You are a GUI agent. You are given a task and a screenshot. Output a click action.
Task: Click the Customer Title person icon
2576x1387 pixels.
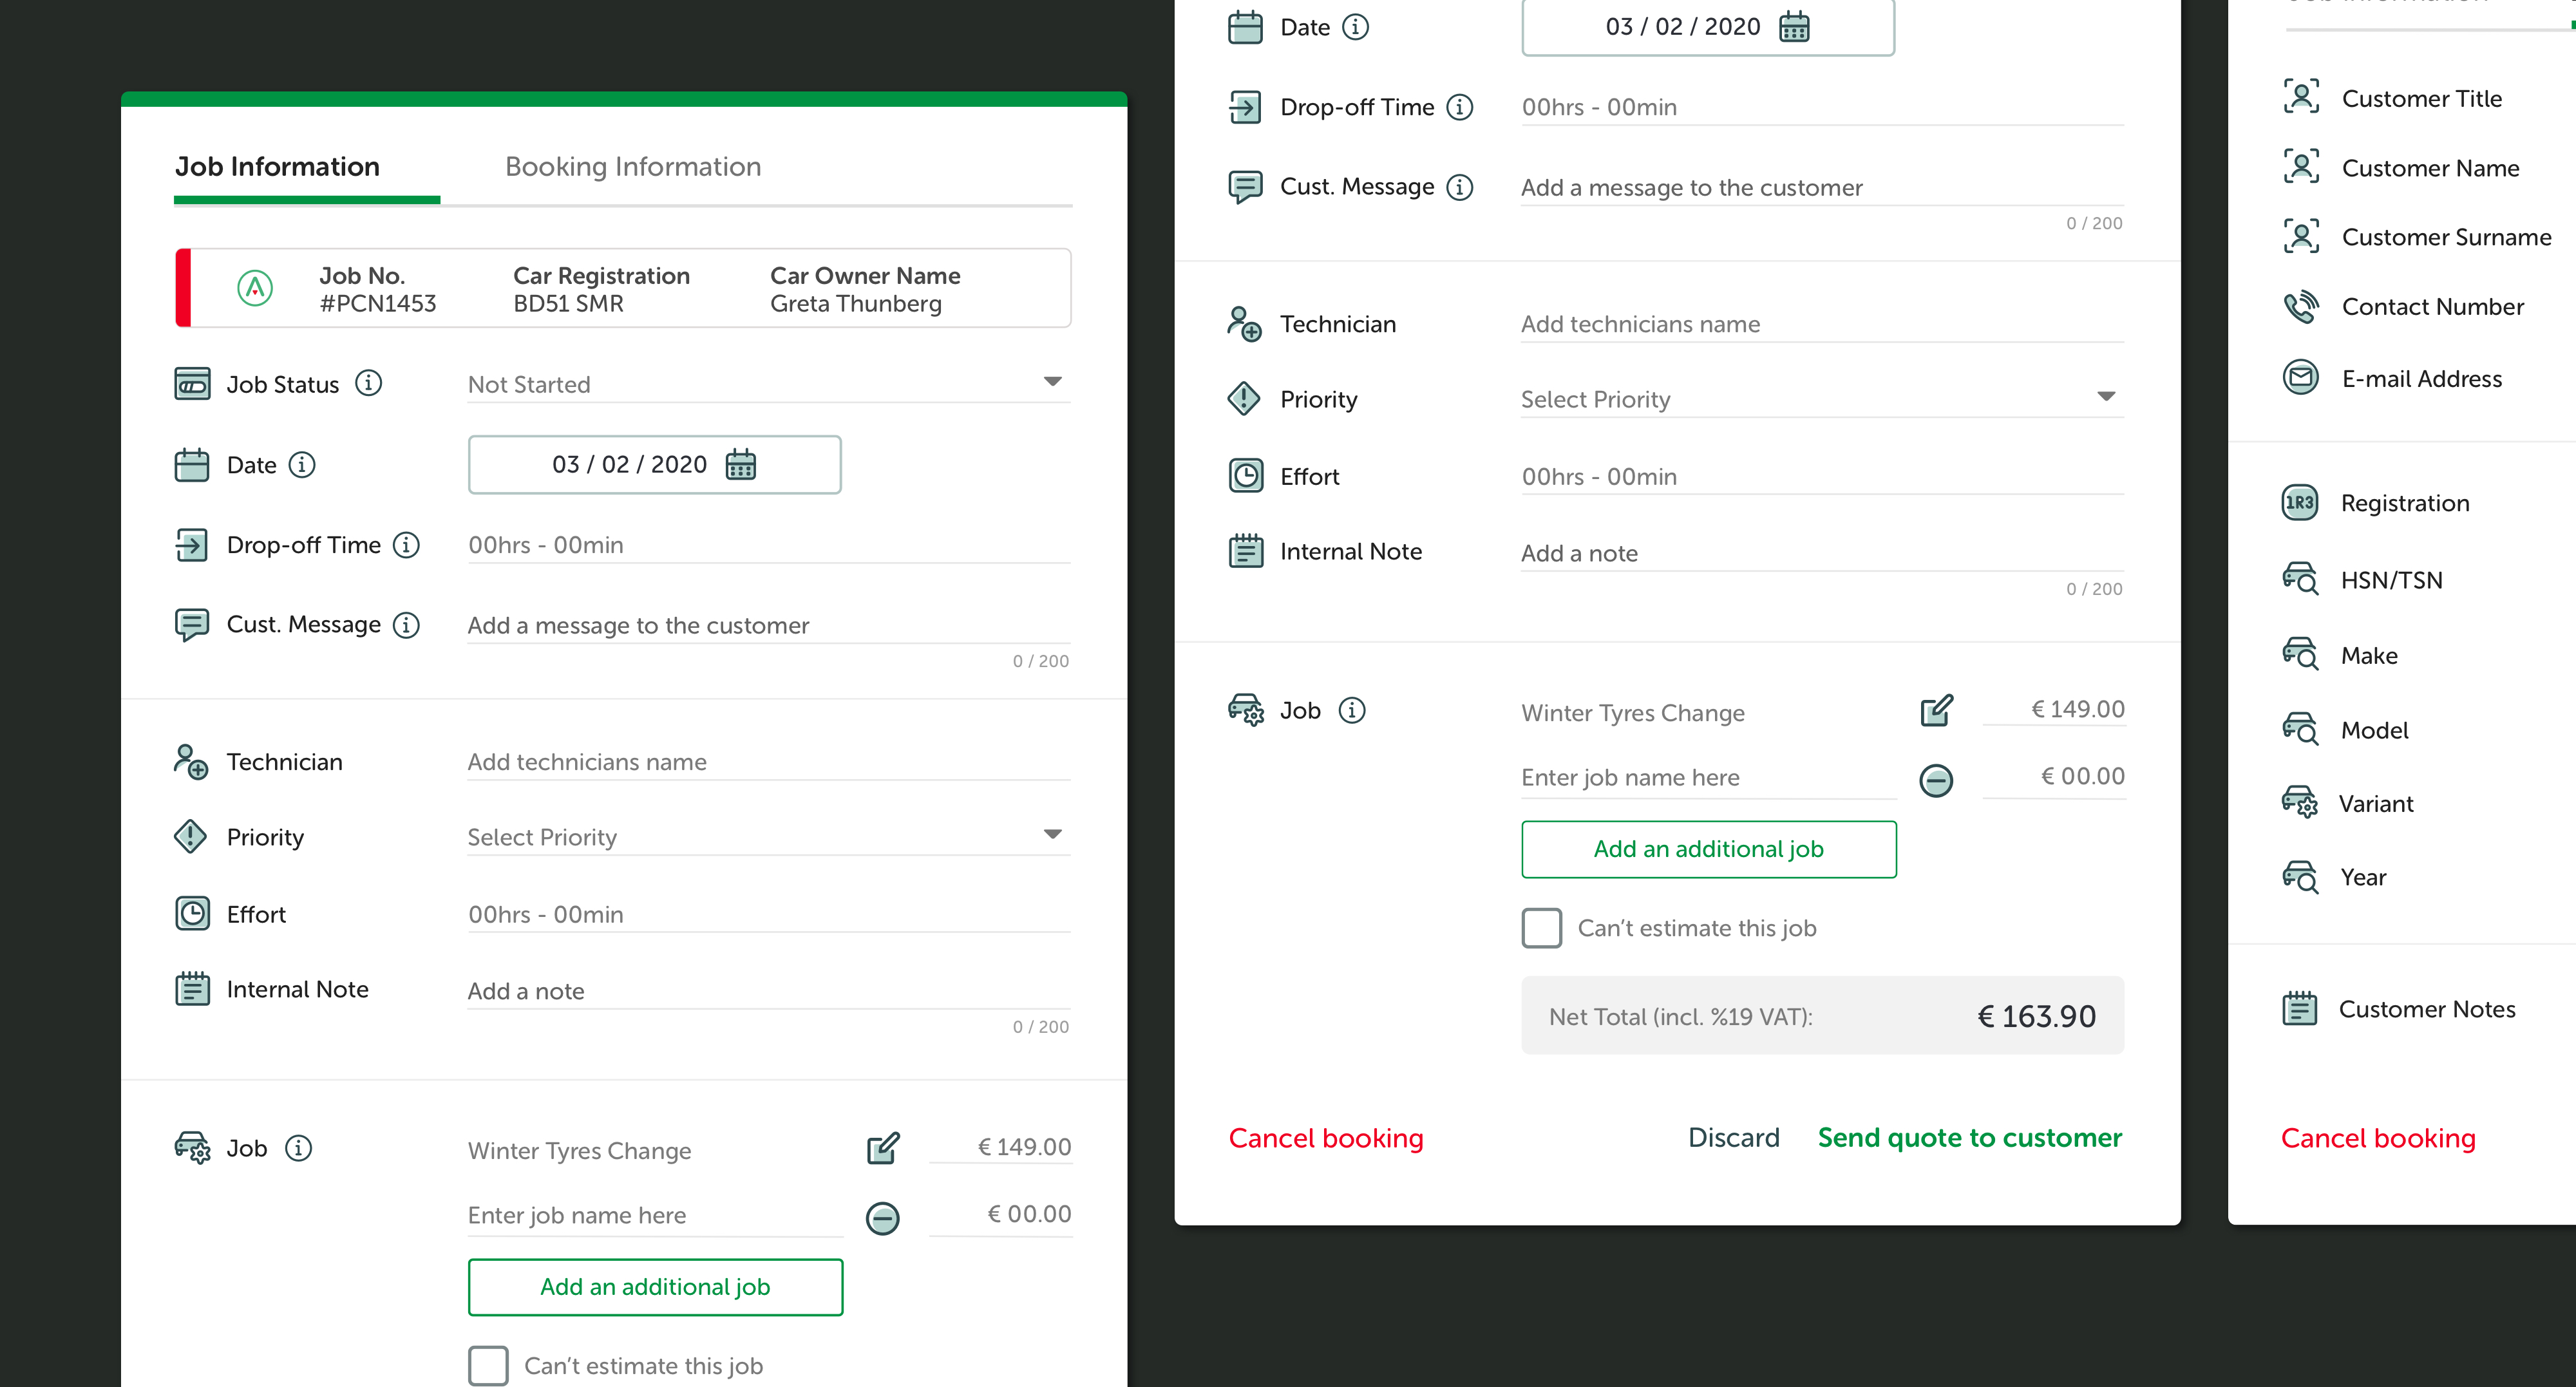[2301, 97]
